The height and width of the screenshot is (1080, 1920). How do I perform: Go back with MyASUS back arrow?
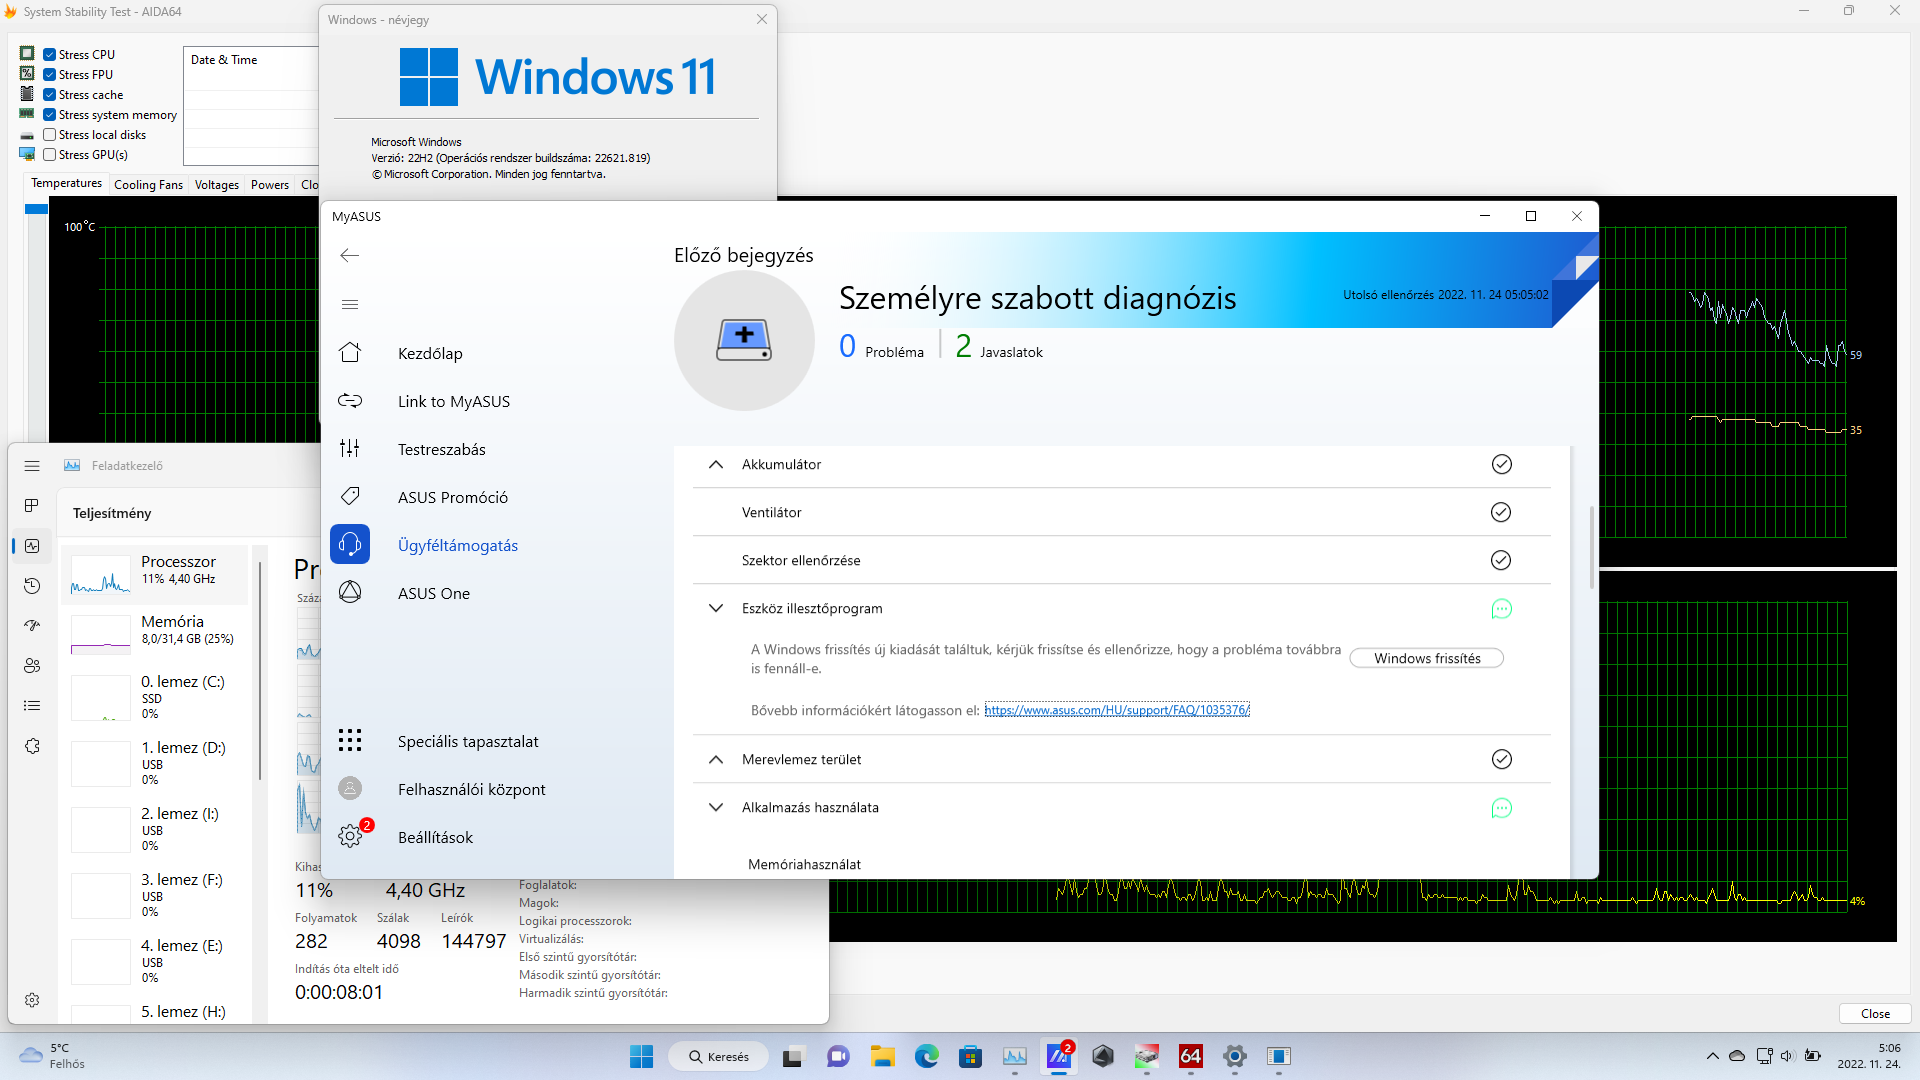tap(349, 256)
